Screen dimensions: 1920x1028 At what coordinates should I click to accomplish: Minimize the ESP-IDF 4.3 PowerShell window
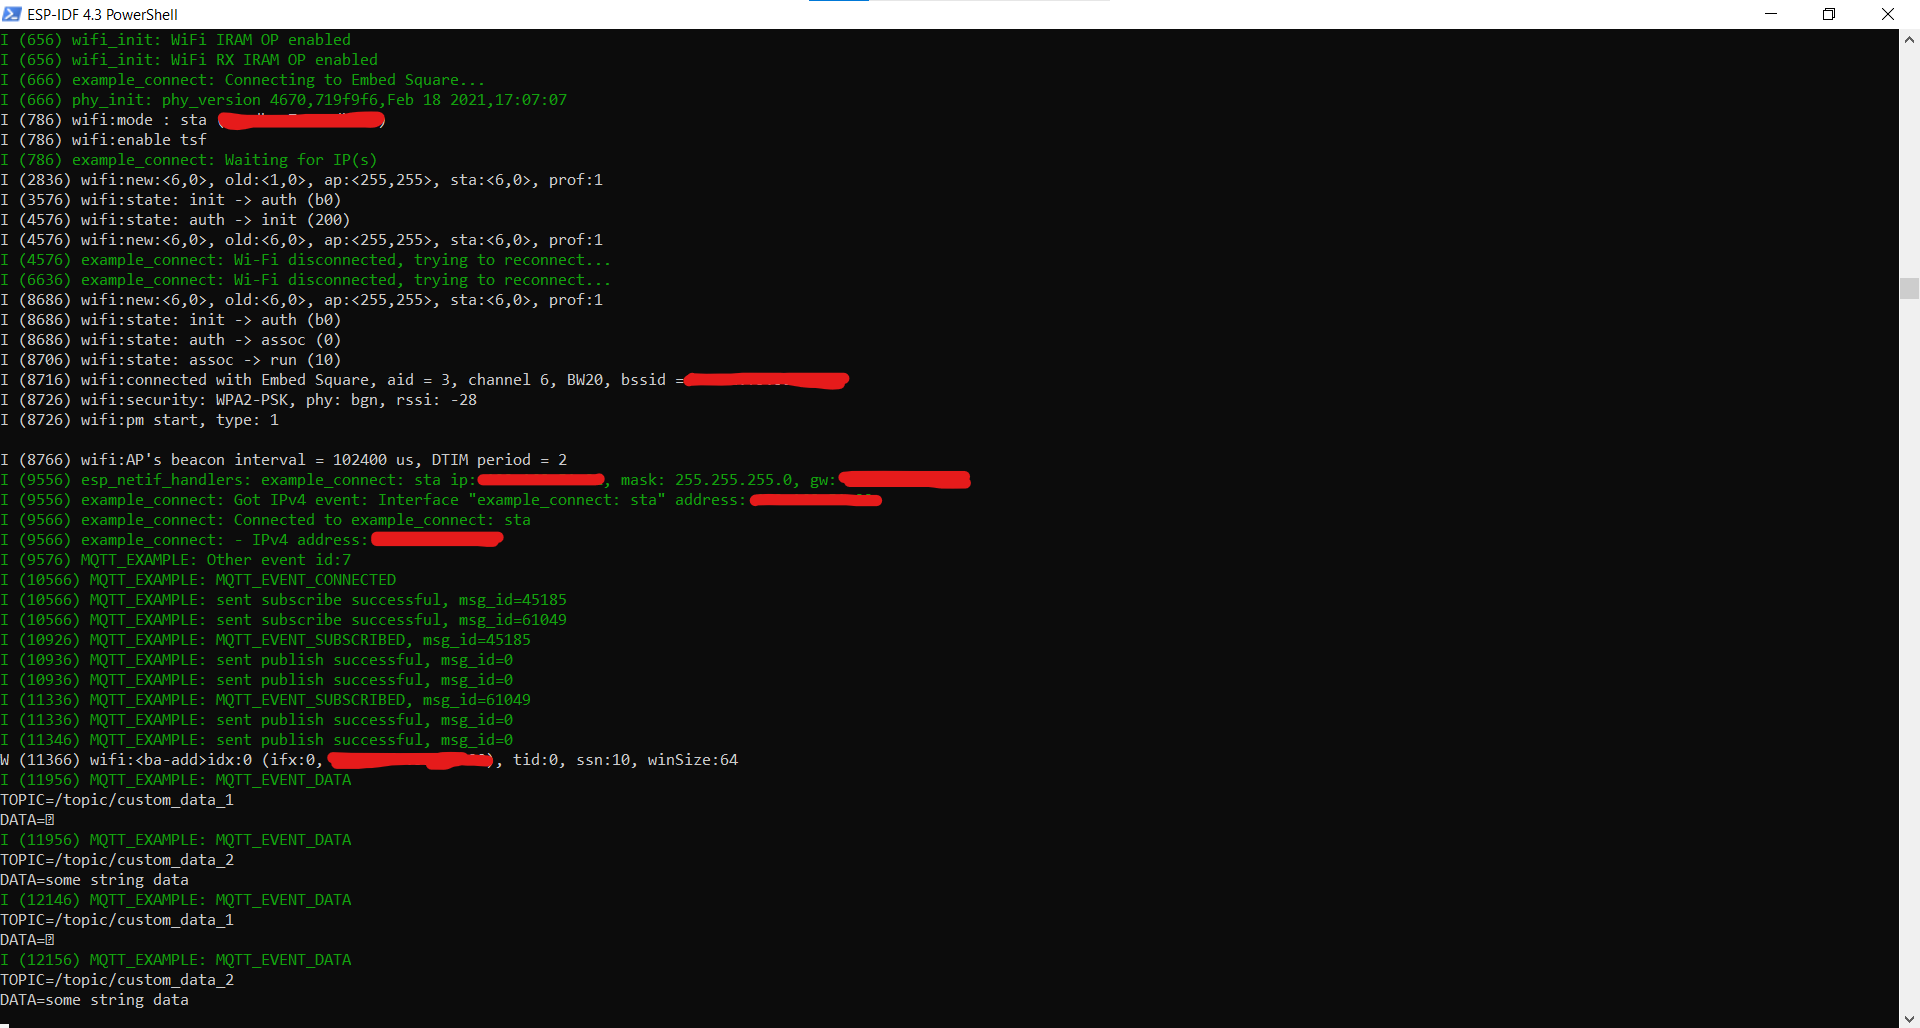pyautogui.click(x=1771, y=14)
